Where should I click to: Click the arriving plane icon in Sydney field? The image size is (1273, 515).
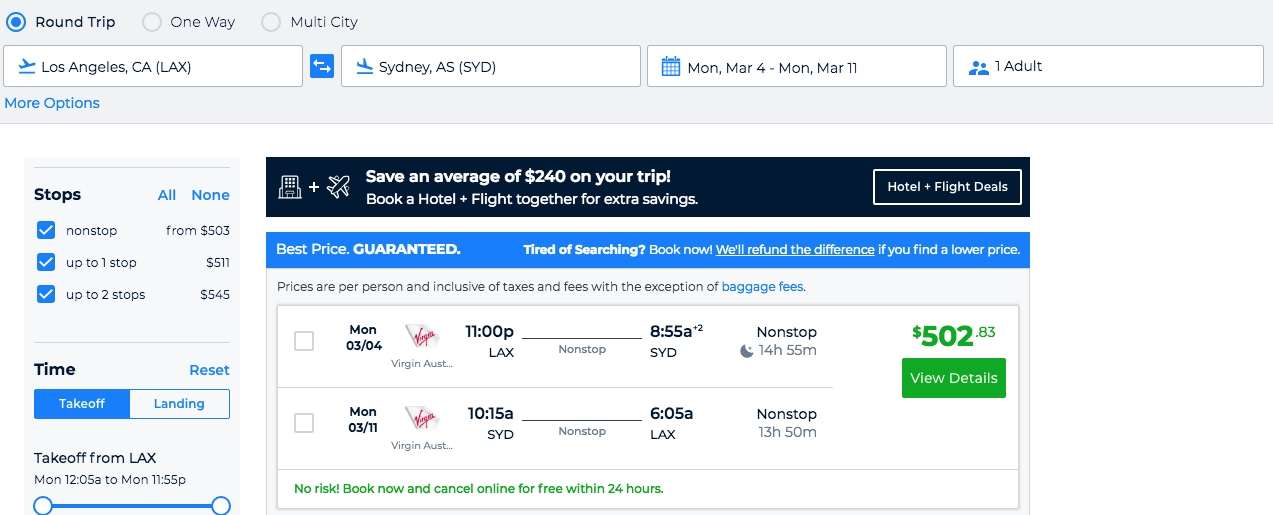[x=363, y=67]
